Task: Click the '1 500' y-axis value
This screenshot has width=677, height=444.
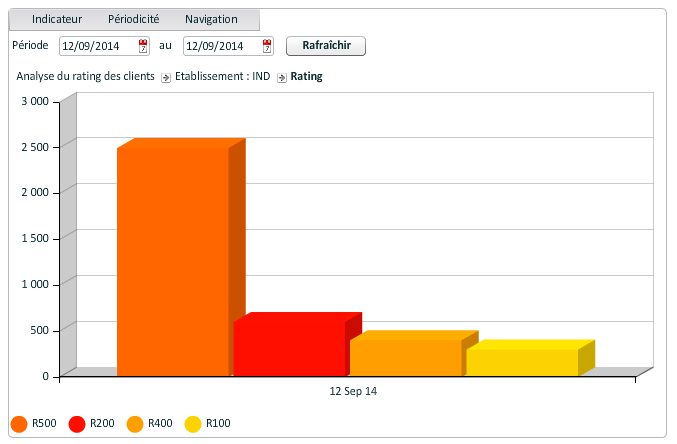Action: [35, 238]
